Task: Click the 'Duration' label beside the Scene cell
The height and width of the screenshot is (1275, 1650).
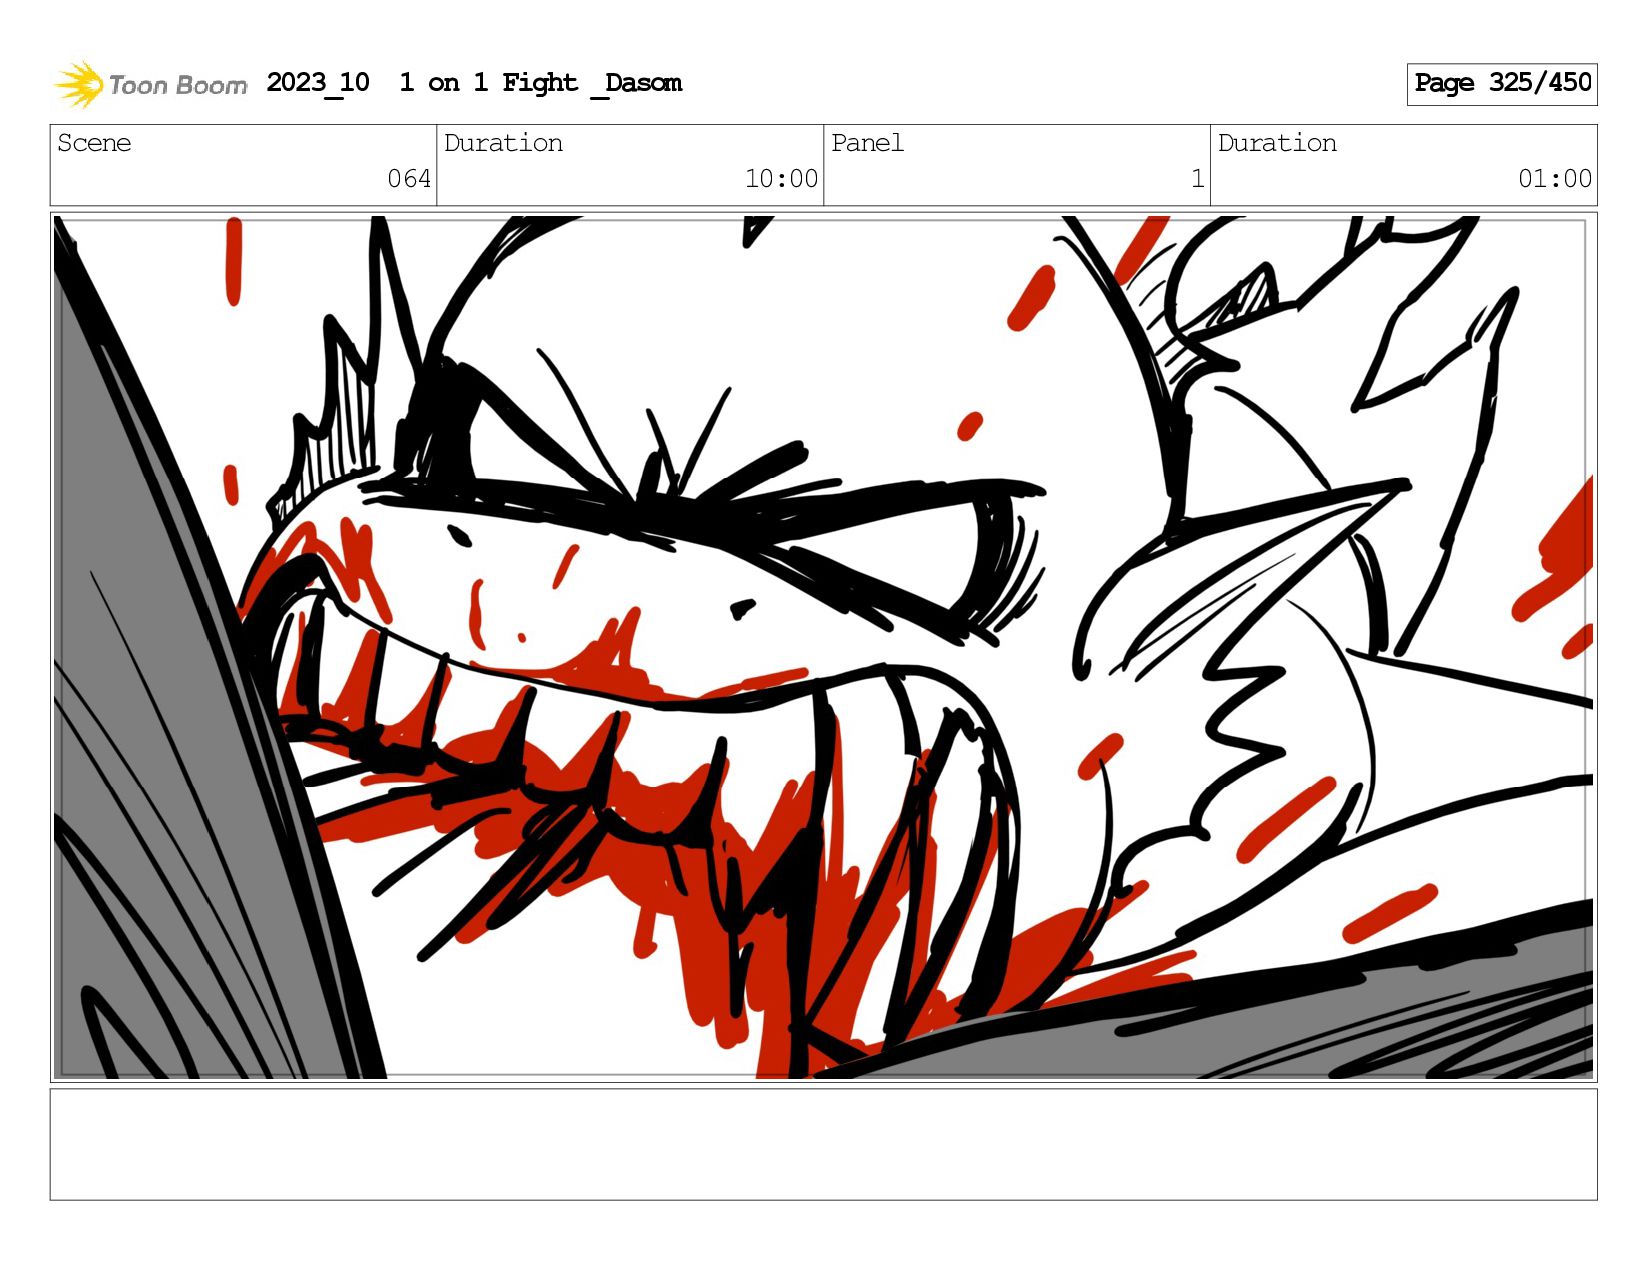Action: [503, 143]
